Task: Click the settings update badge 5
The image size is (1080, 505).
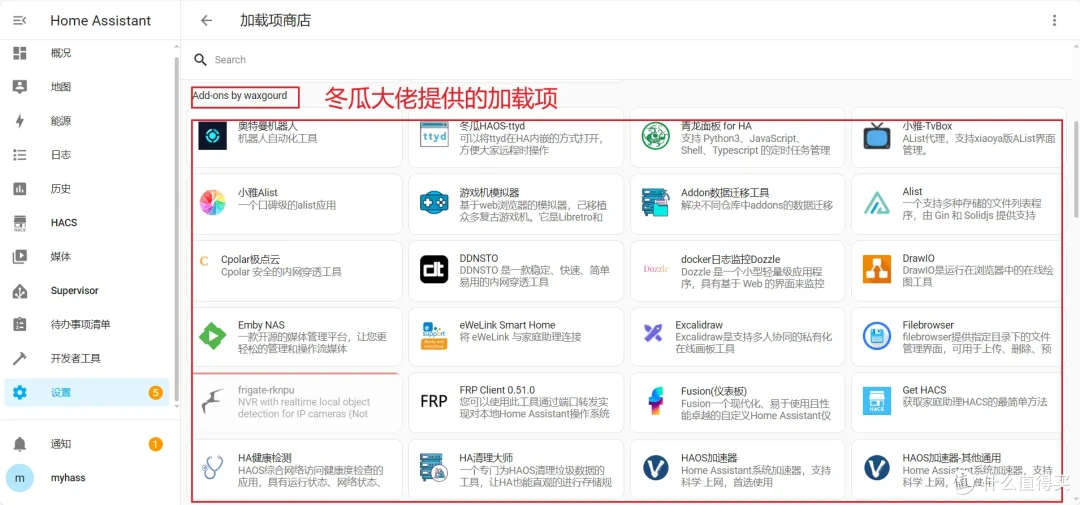Action: (x=156, y=393)
